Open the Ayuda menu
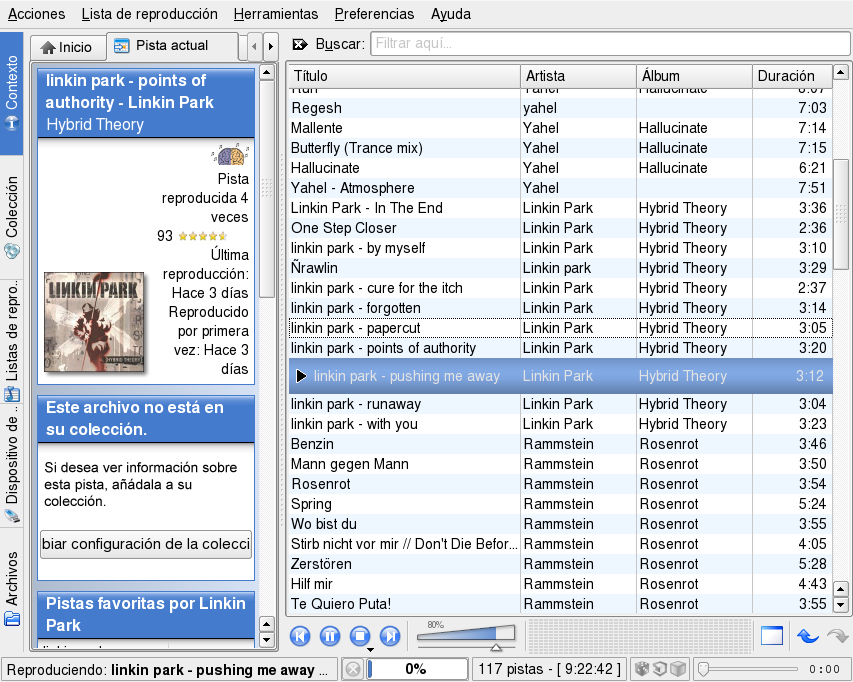The width and height of the screenshot is (853, 682). click(x=451, y=14)
